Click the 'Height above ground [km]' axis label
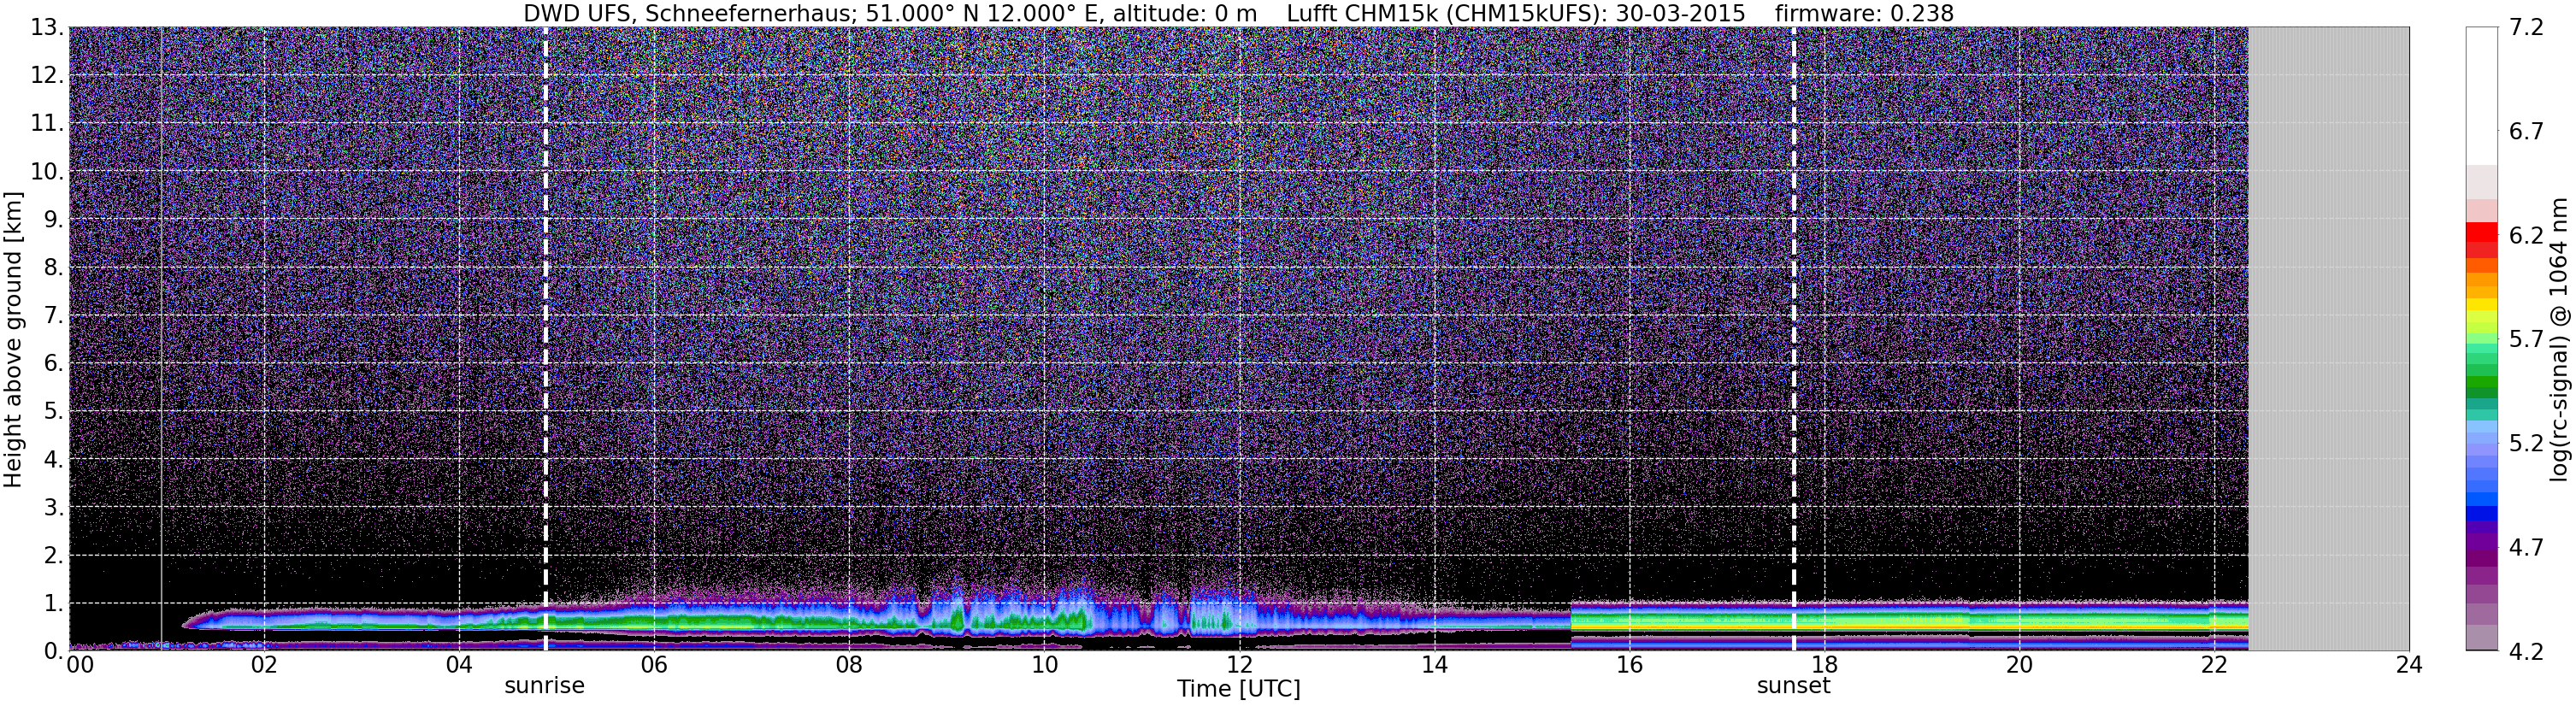 point(13,340)
